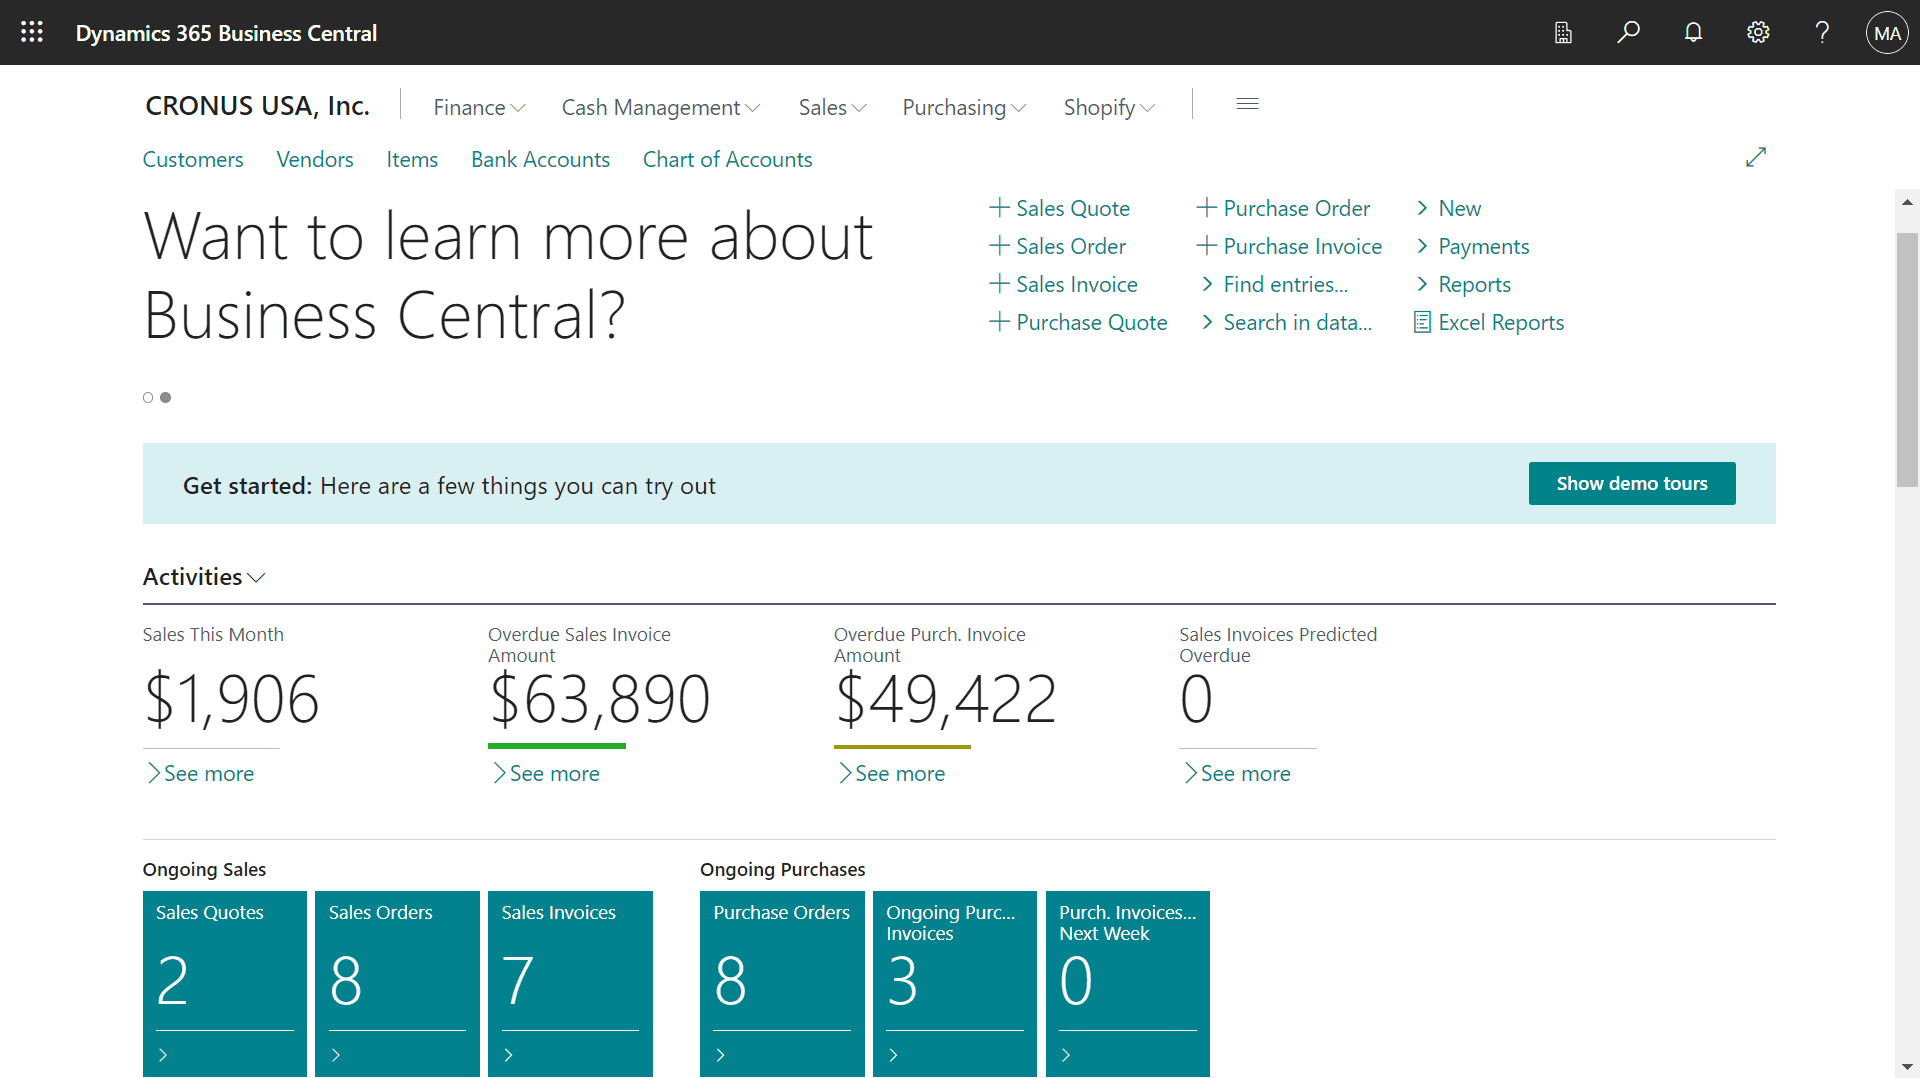Select the second headline carousel dot
This screenshot has height=1078, width=1920.
pyautogui.click(x=166, y=398)
